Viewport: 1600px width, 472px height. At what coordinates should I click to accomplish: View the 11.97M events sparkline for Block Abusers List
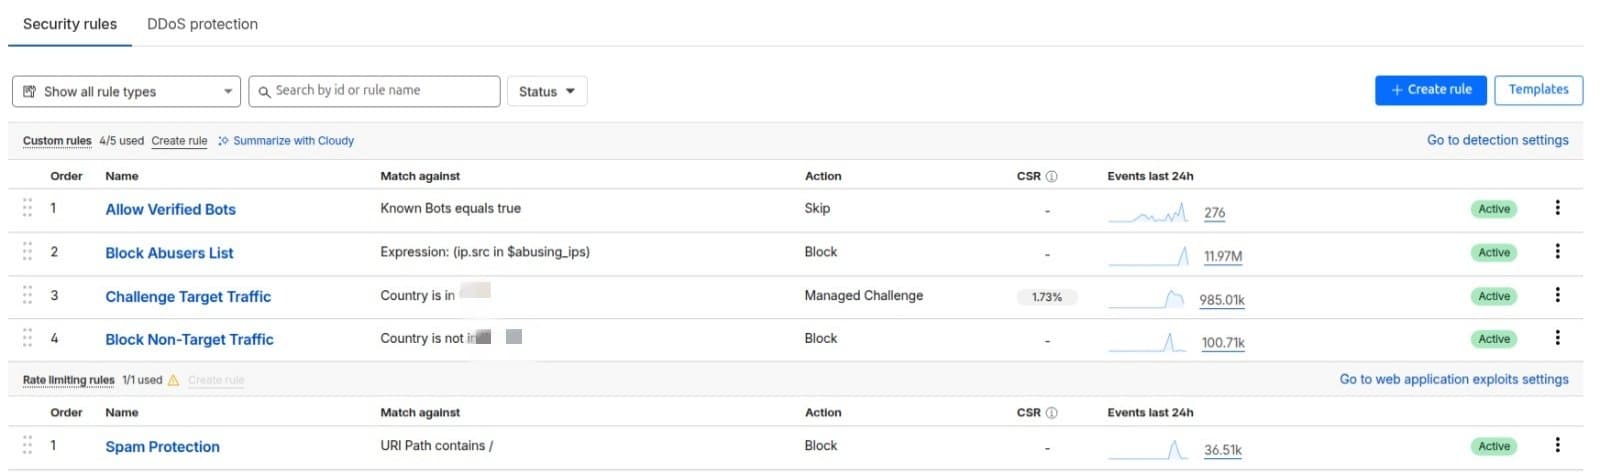pyautogui.click(x=1149, y=256)
